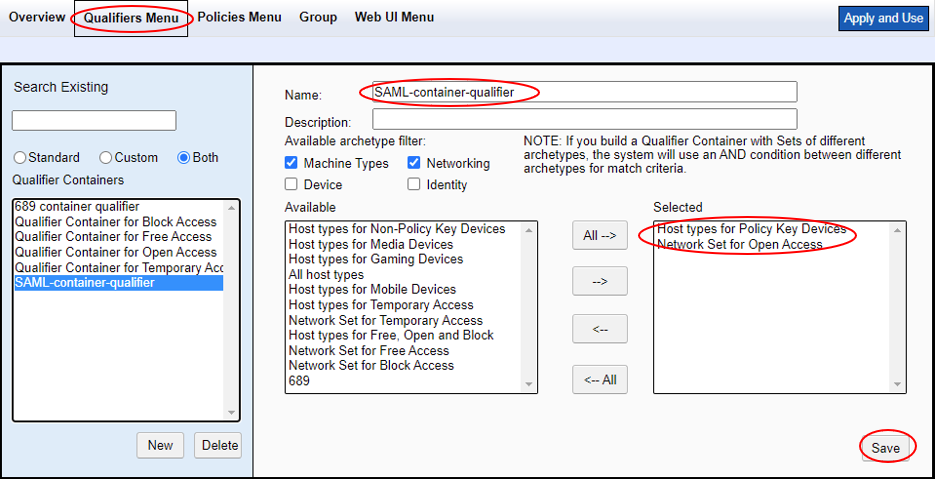Select the Standard radio button
Image resolution: width=936 pixels, height=479 pixels.
pos(20,158)
